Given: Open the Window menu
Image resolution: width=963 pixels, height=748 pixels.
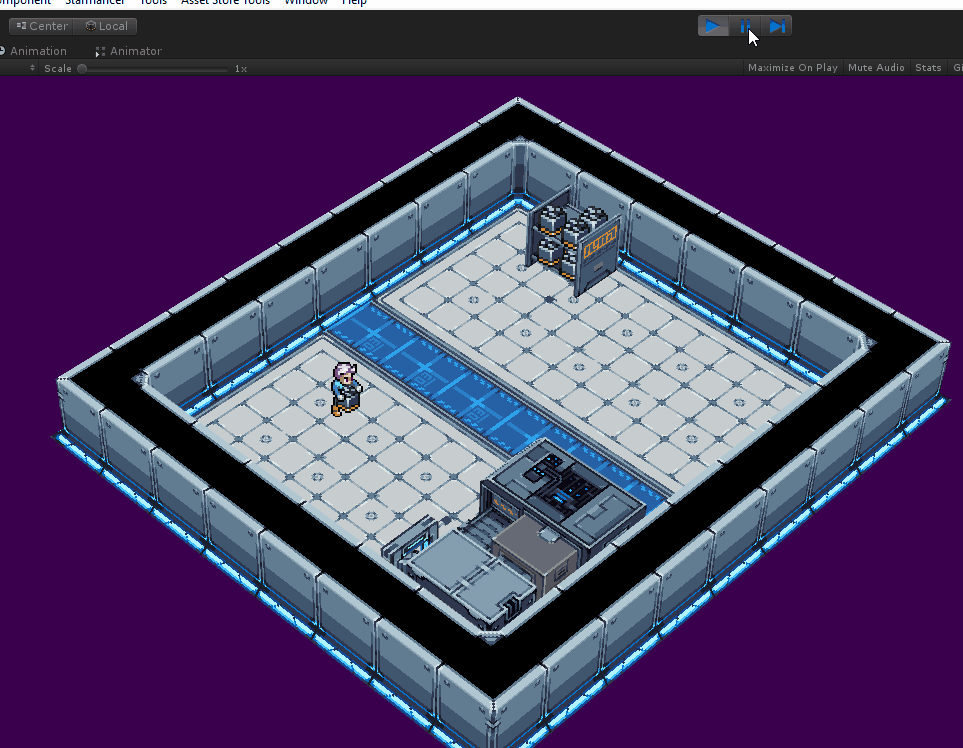Looking at the screenshot, I should click(306, 2).
